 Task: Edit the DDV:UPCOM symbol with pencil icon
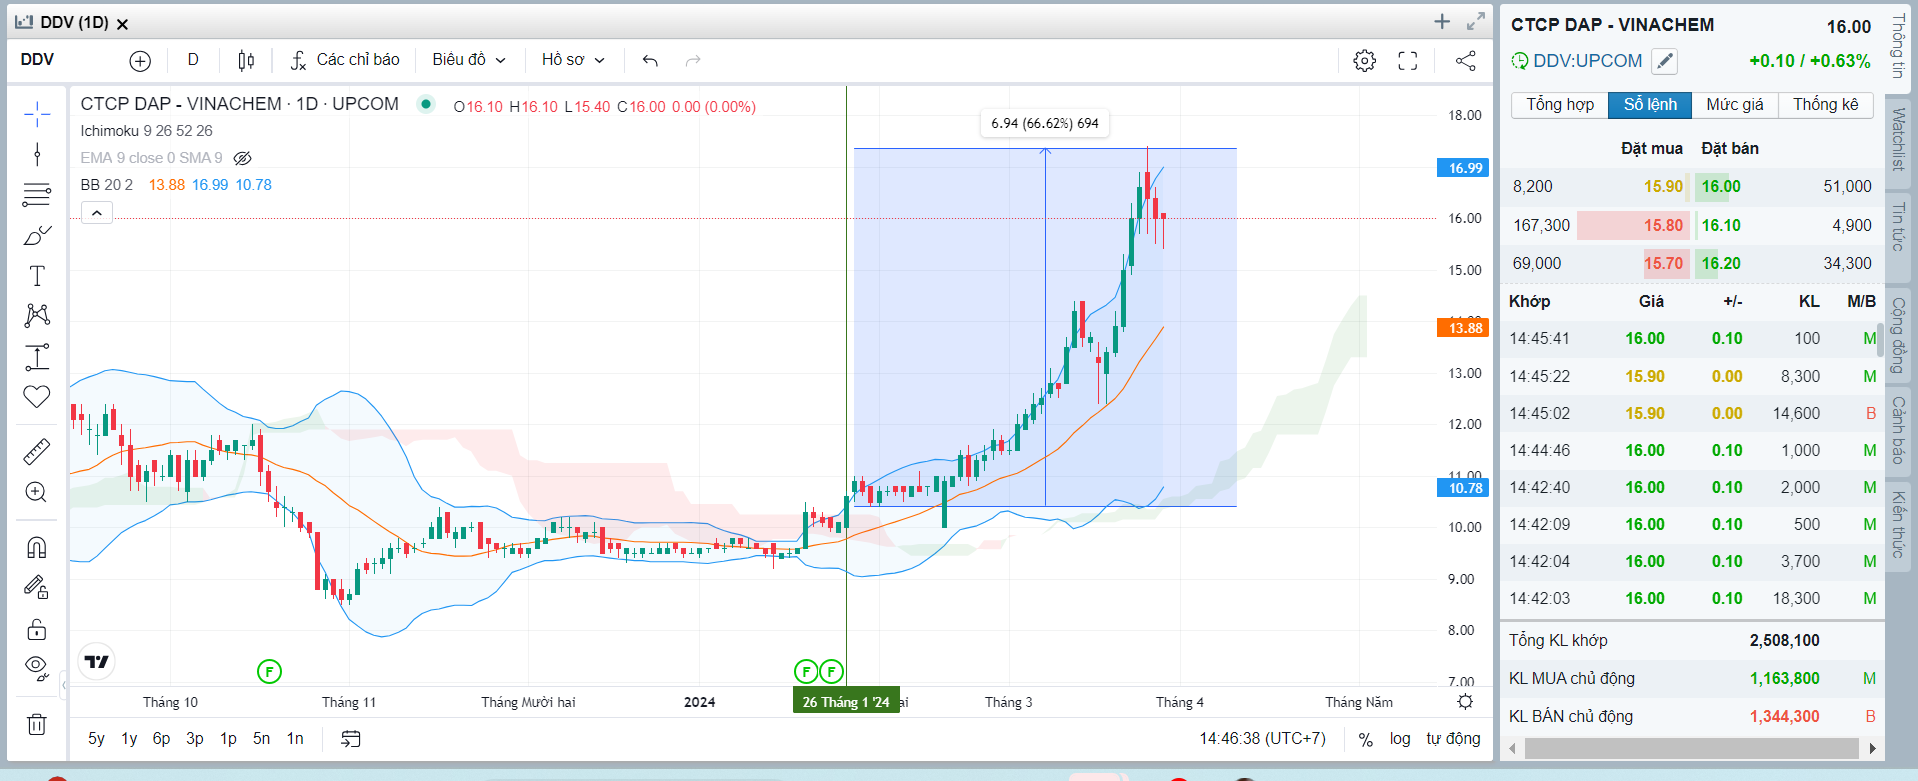pyautogui.click(x=1664, y=61)
